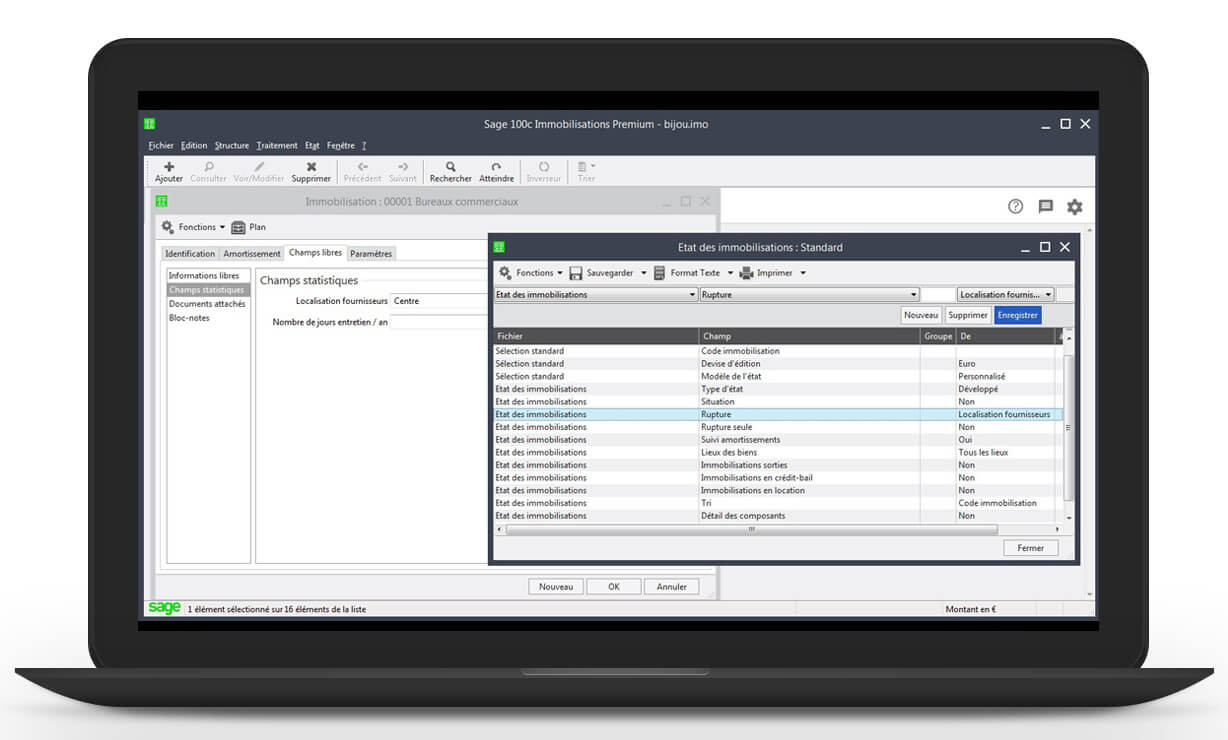Select the 'Lieux des biens' row

click(x=779, y=452)
